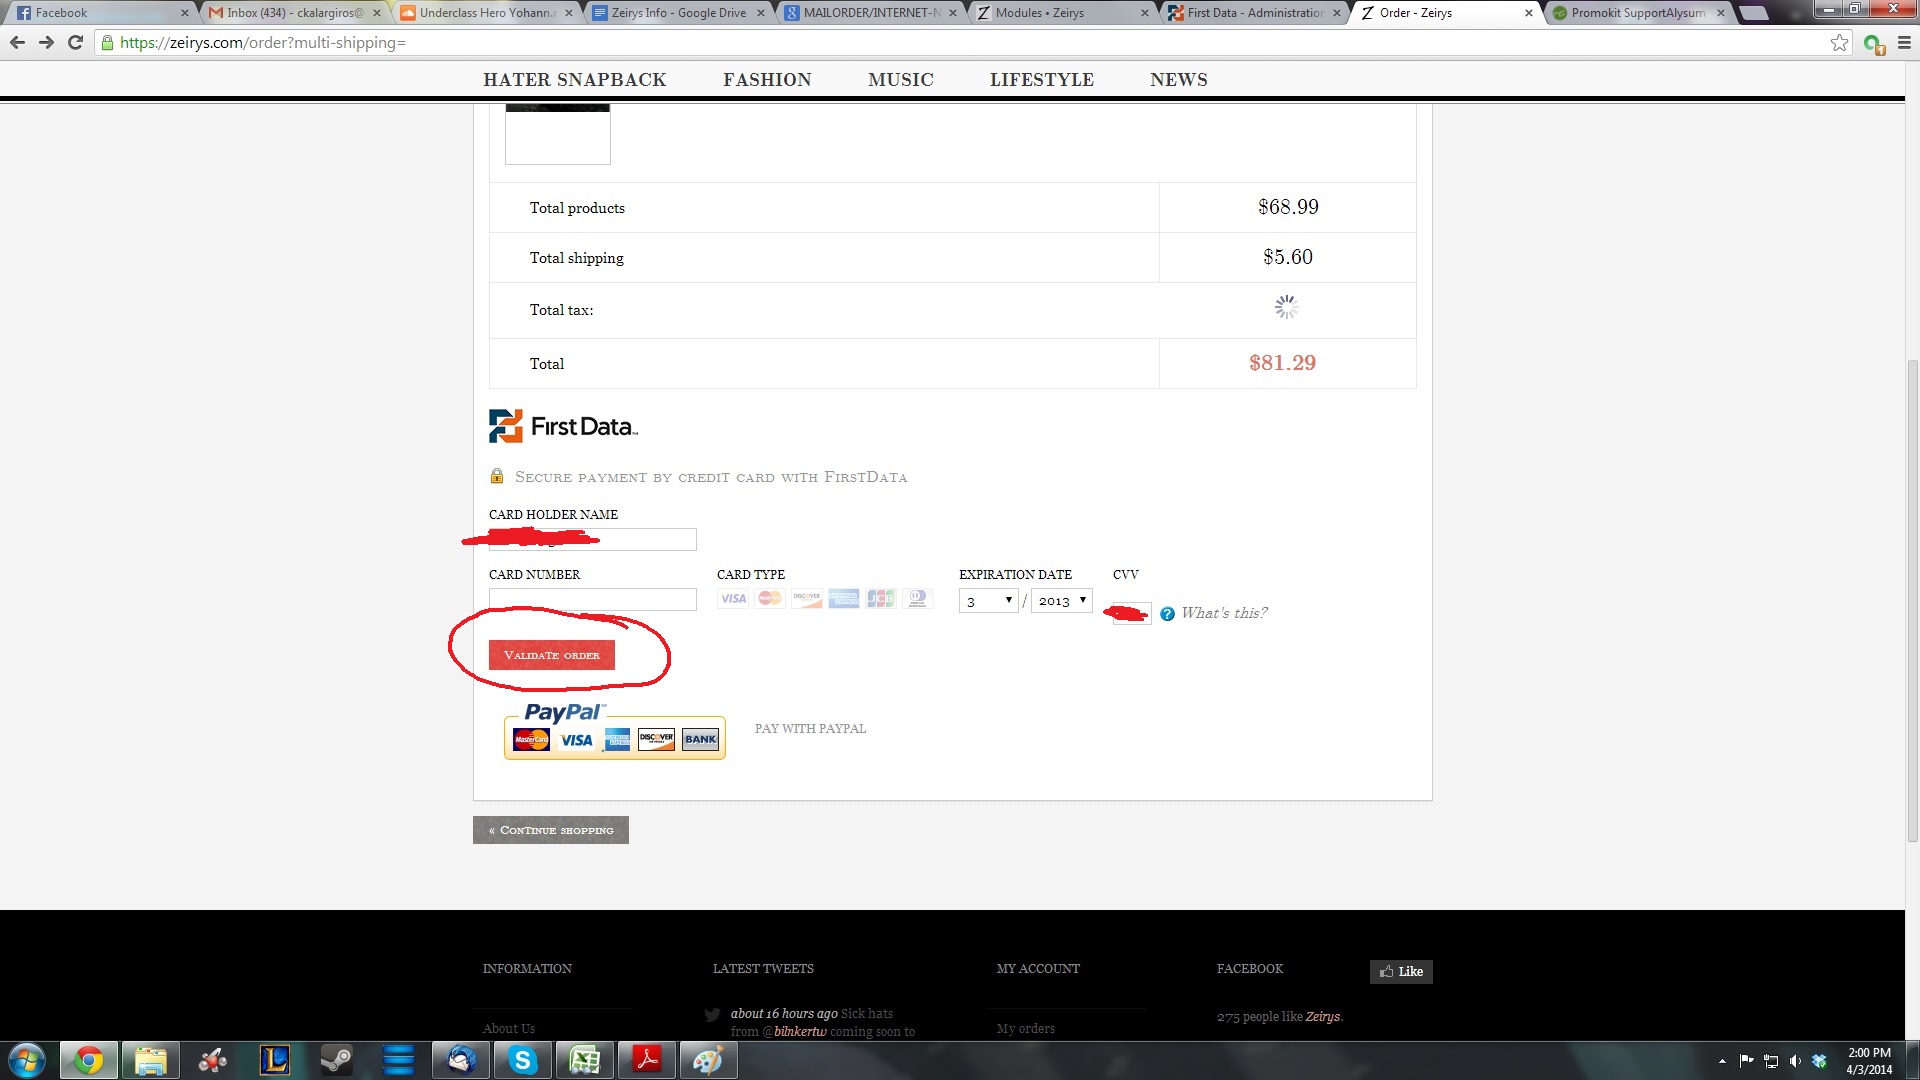Click the CVV help question mark icon
The image size is (1920, 1080).
click(x=1167, y=614)
